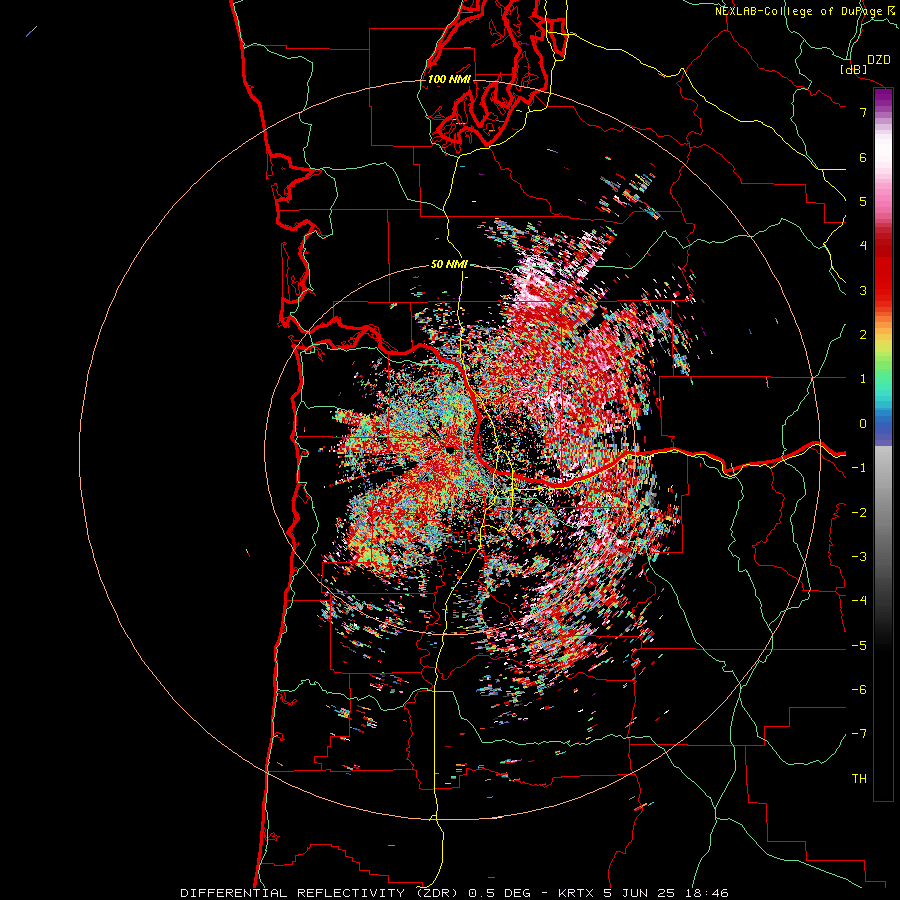
Task: Click the 0 value on the scale
Action: pyautogui.click(x=863, y=423)
